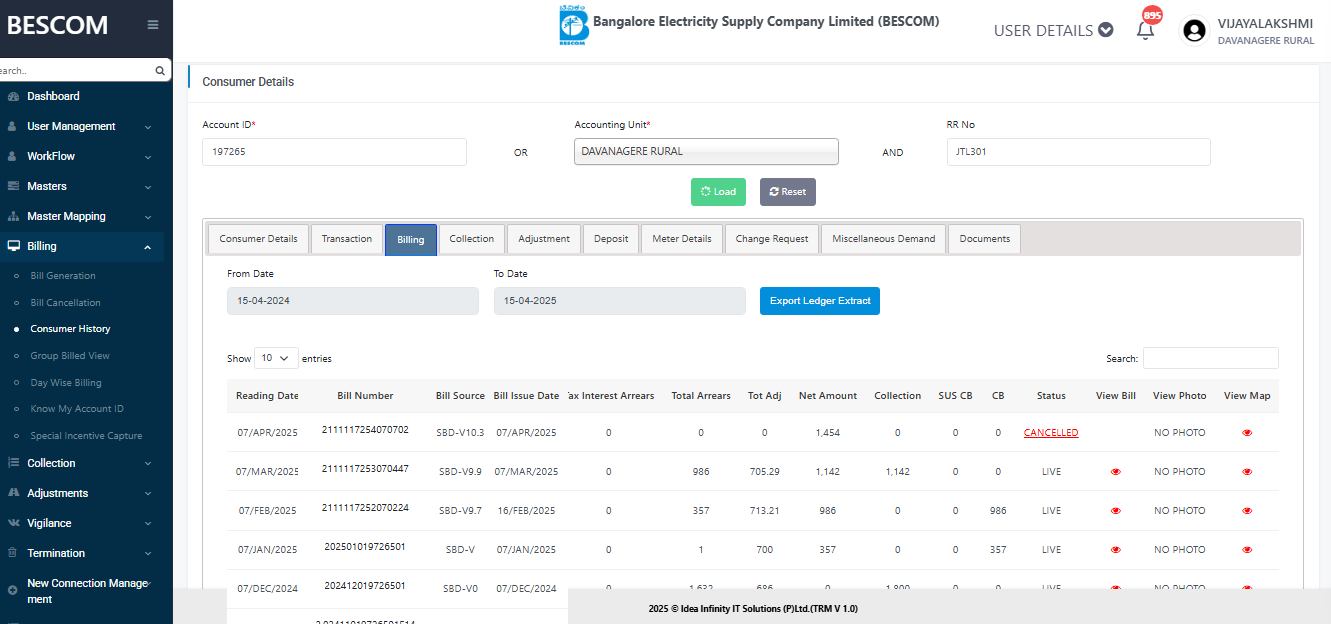The width and height of the screenshot is (1331, 624).
Task: Focus the Account ID input field
Action: pyautogui.click(x=334, y=152)
